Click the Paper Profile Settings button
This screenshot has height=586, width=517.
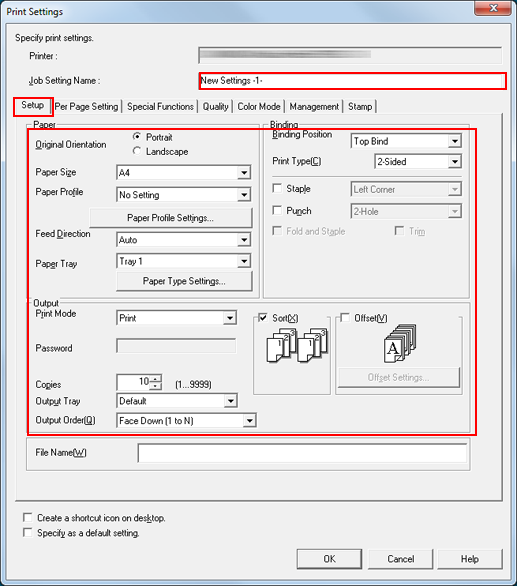170,218
